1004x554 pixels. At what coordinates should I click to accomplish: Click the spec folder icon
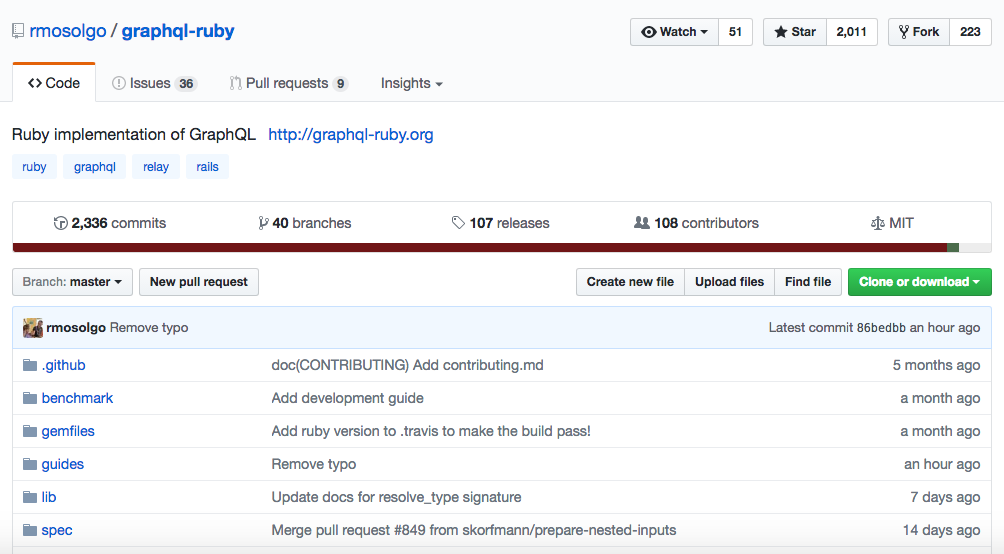pos(29,530)
